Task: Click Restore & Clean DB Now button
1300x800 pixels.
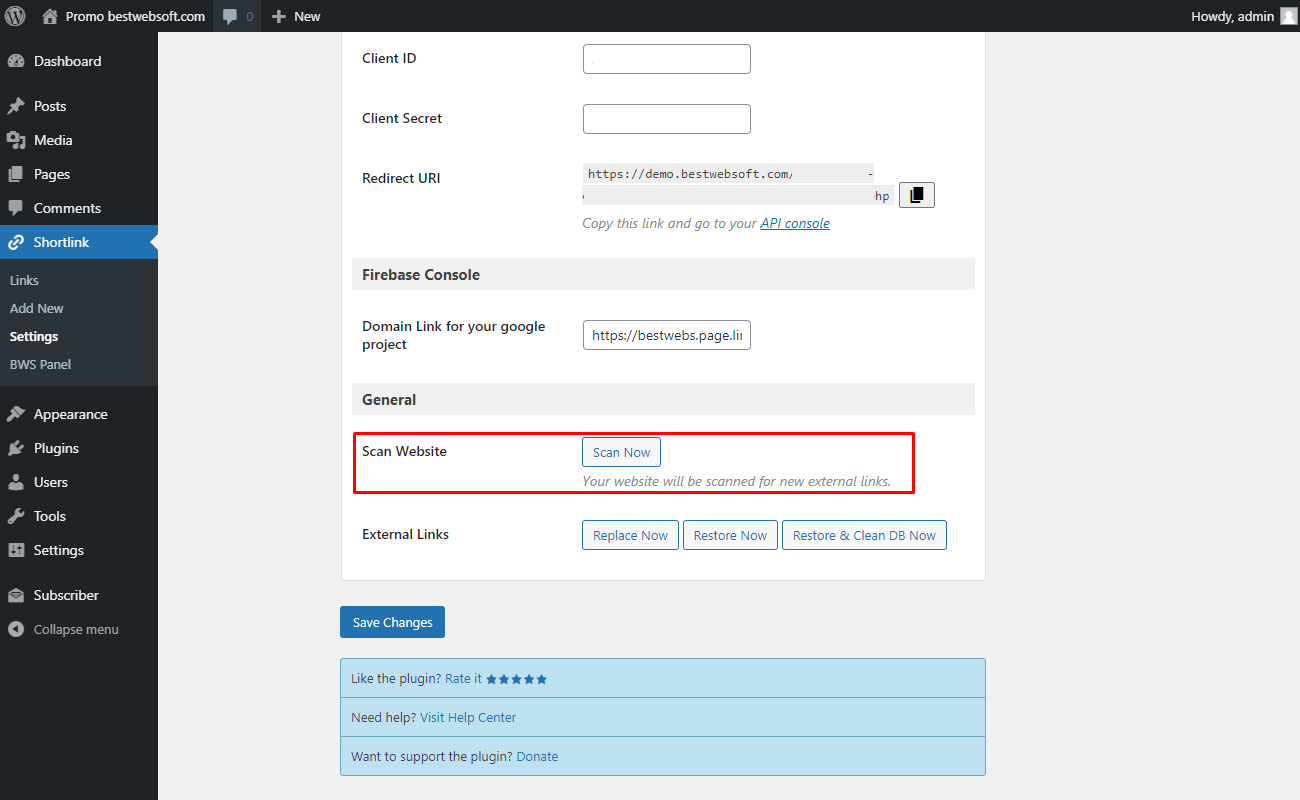Action: tap(864, 535)
